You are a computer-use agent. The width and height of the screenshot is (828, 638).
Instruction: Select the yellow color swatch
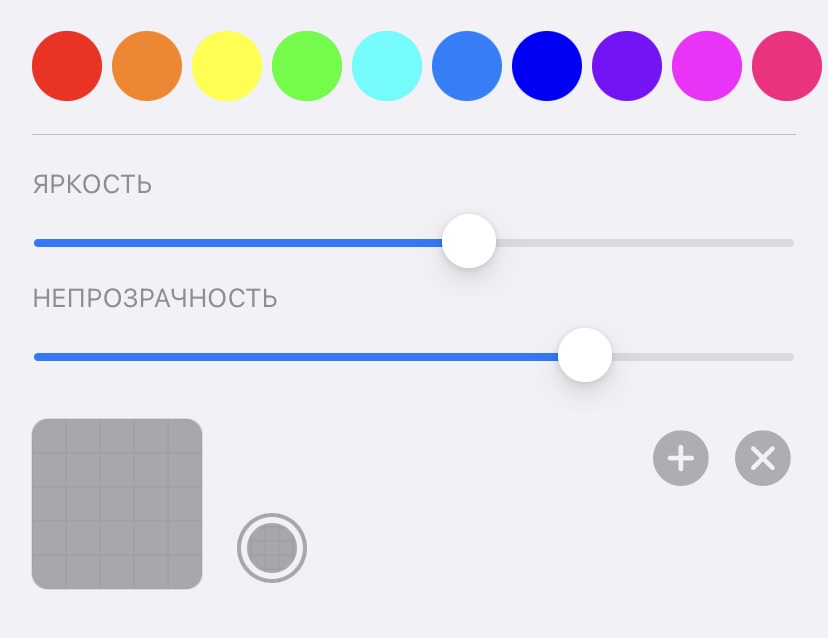click(x=227, y=65)
